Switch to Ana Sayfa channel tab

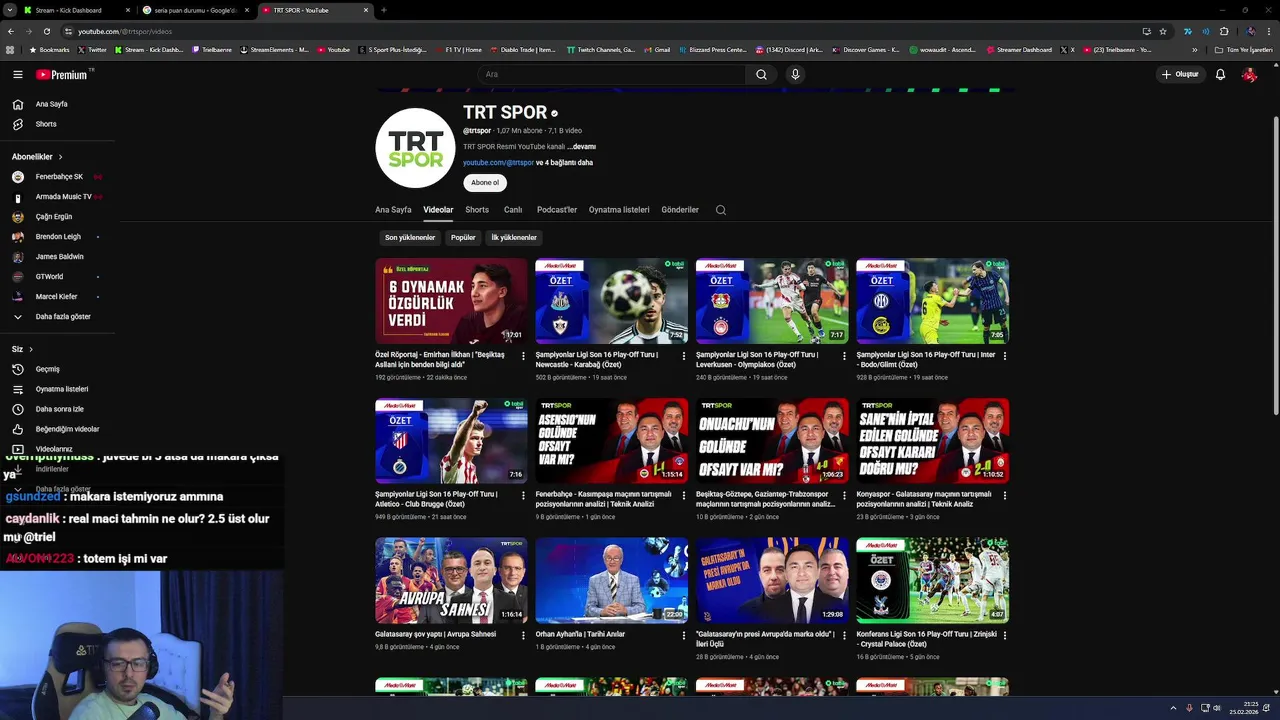point(393,210)
